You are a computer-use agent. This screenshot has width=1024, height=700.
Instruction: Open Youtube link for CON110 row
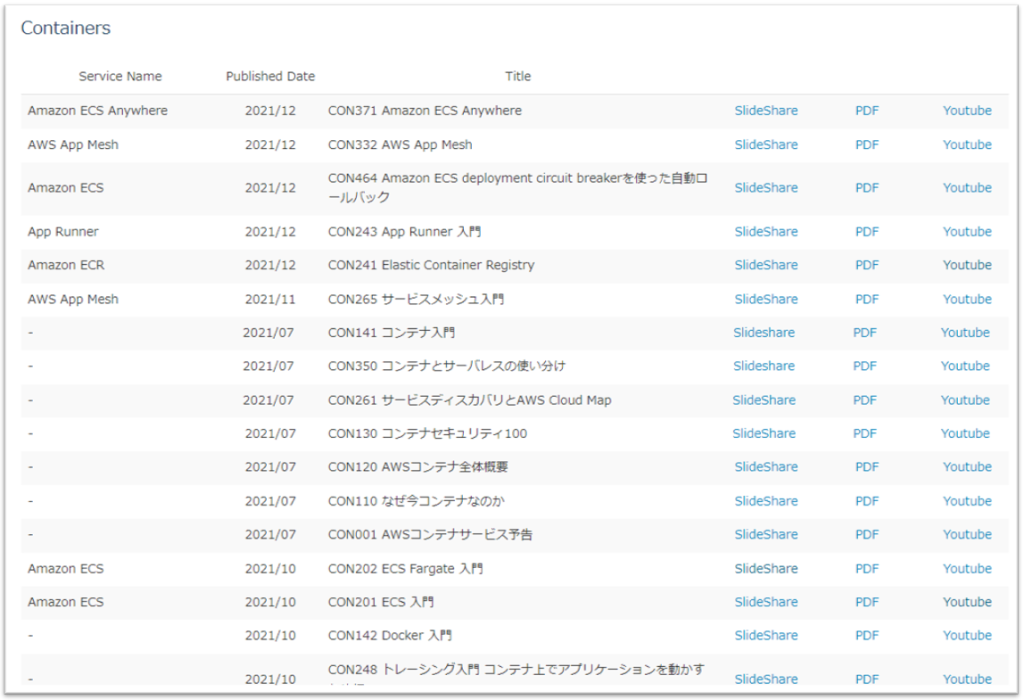click(967, 501)
